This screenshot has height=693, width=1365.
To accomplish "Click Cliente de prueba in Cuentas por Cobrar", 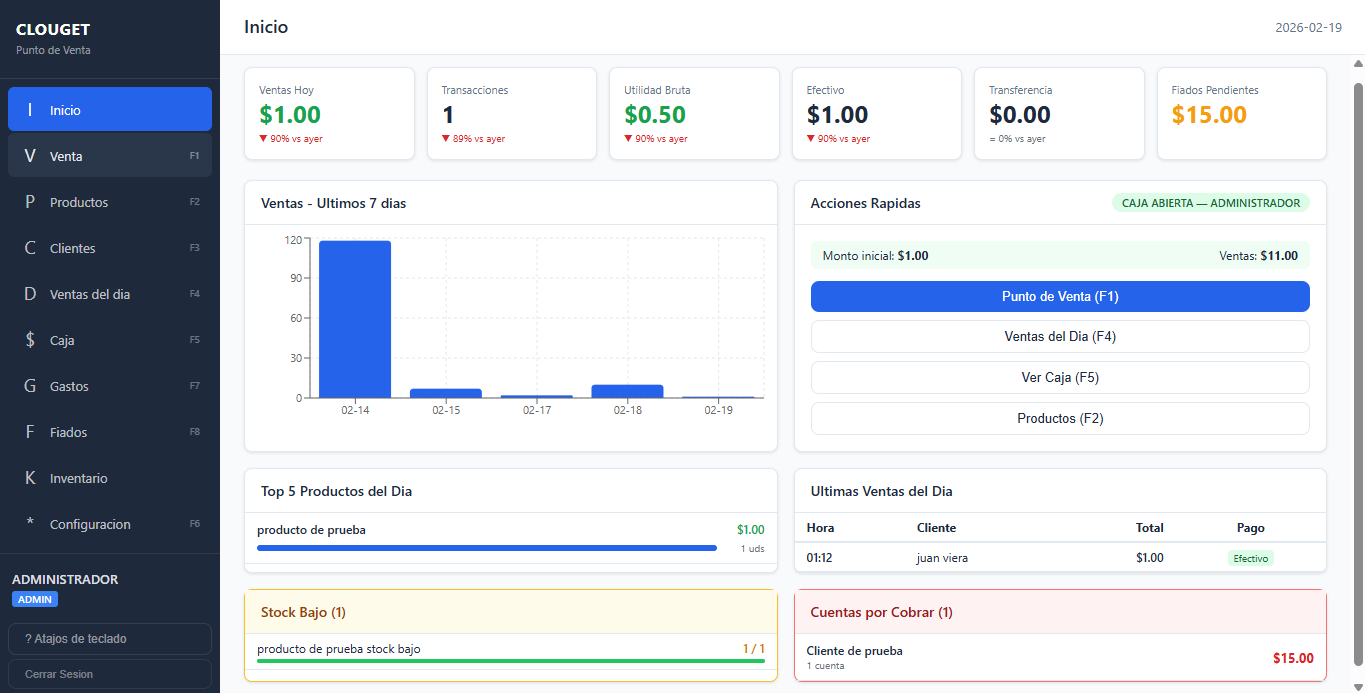I will [x=855, y=651].
